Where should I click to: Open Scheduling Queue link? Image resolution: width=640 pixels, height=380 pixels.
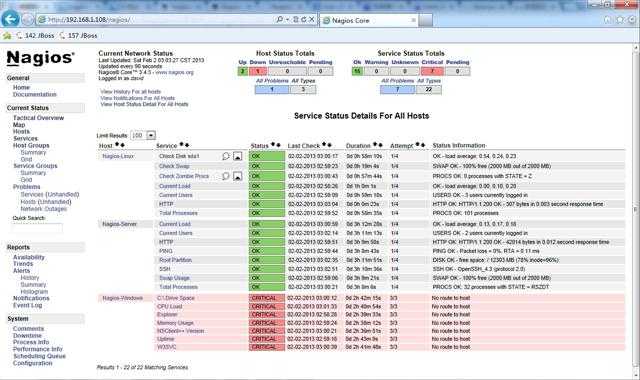point(39,356)
